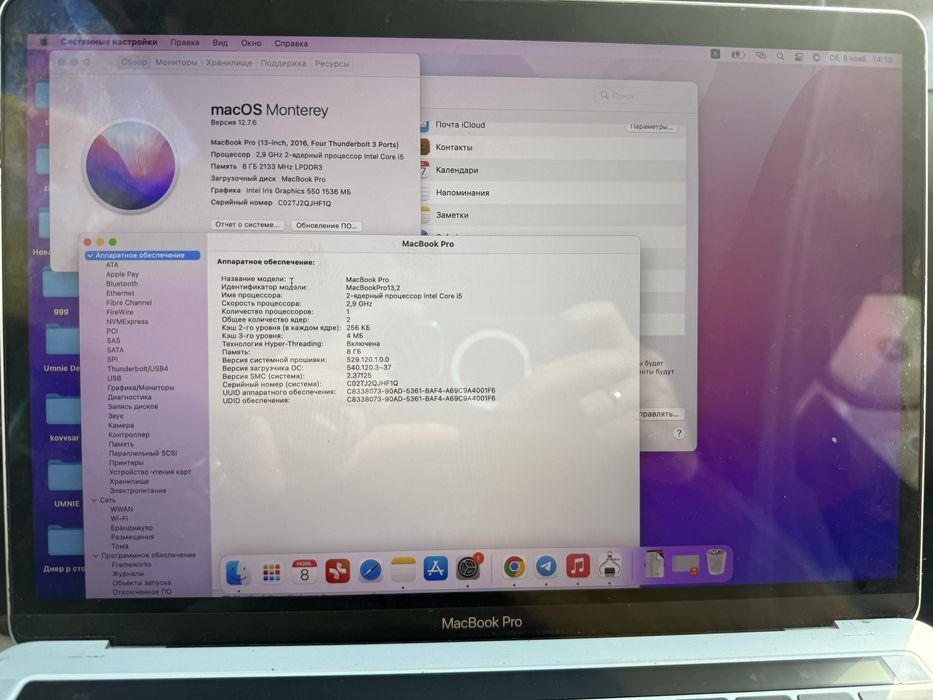Launch the red app next to Calendar in Dock

click(337, 571)
